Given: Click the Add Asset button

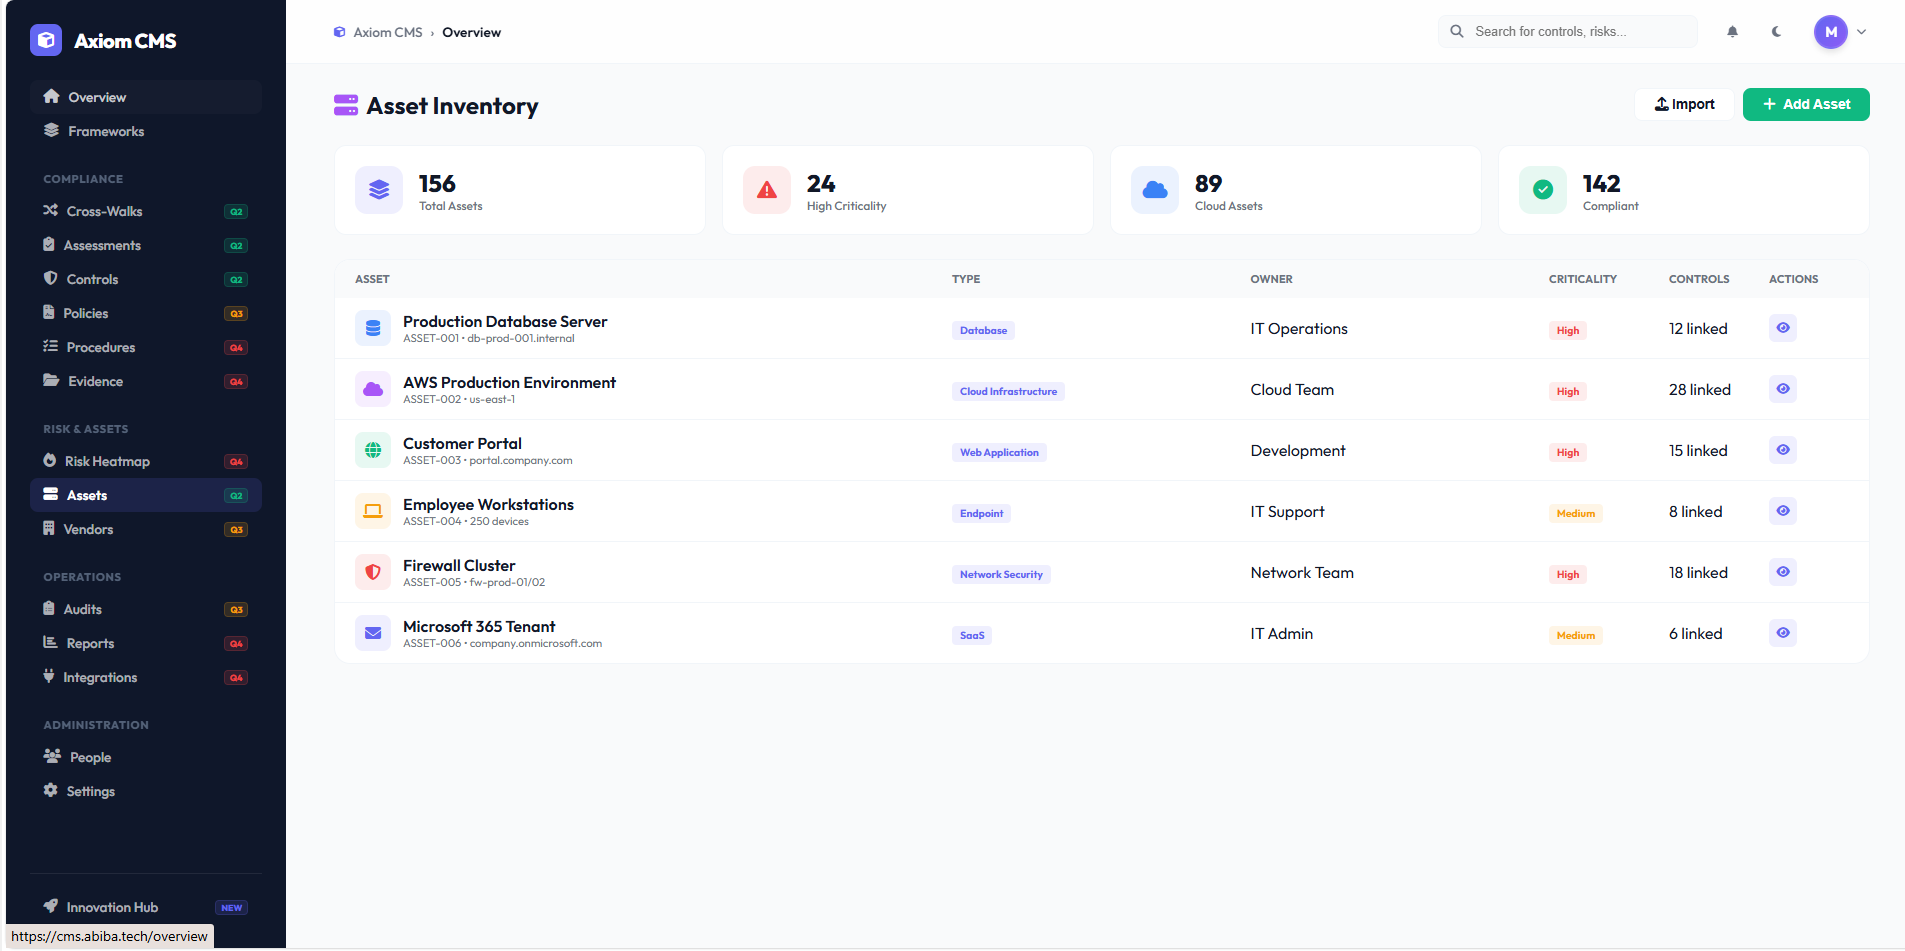Looking at the screenshot, I should (x=1806, y=104).
